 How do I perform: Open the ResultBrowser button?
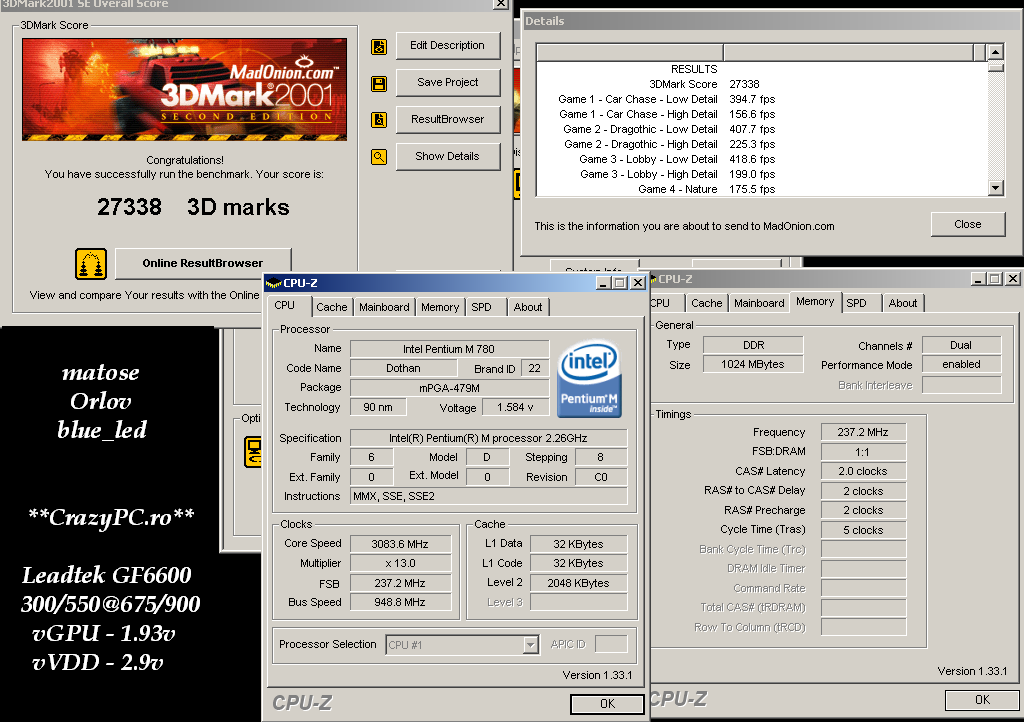pos(448,119)
